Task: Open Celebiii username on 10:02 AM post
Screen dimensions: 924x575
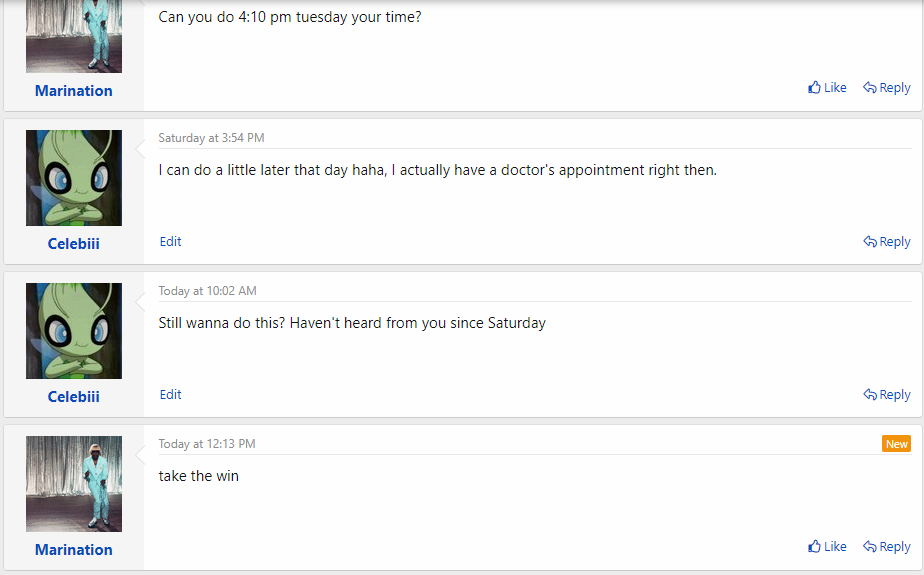Action: click(x=74, y=397)
